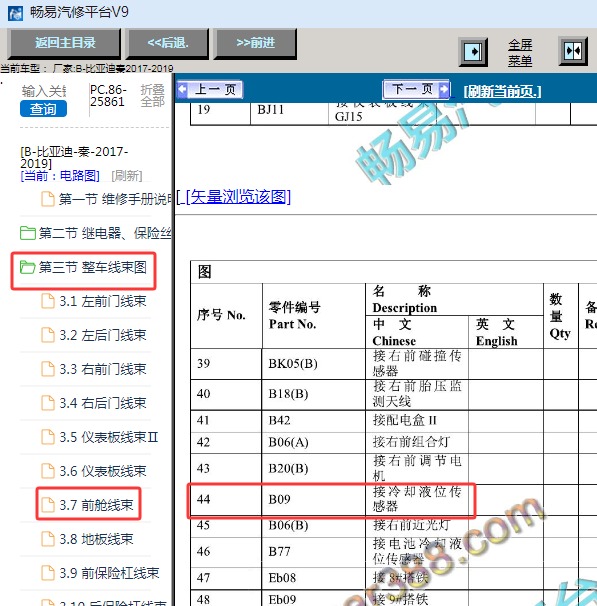Select cell B18(B) in row 40
Viewport: 597px width, 606px height.
coord(313,394)
